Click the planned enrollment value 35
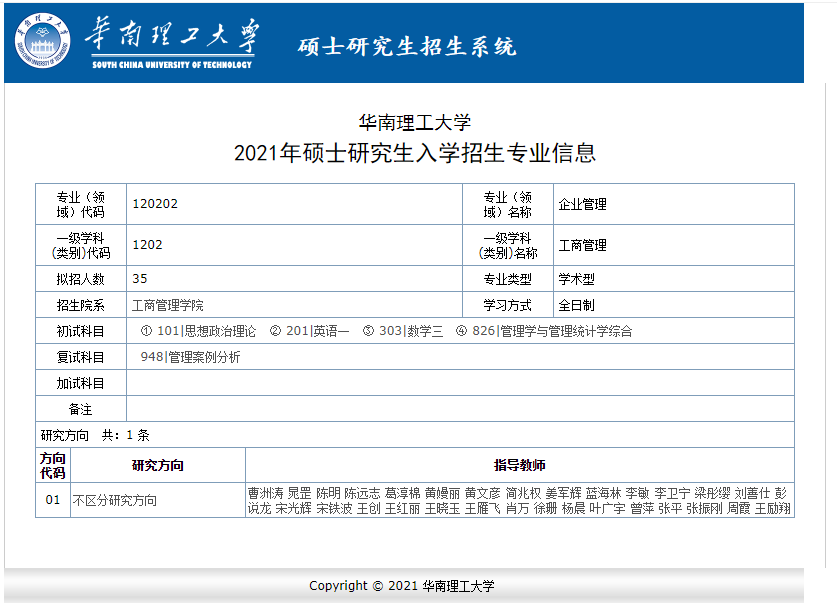The height and width of the screenshot is (609, 837). point(140,279)
